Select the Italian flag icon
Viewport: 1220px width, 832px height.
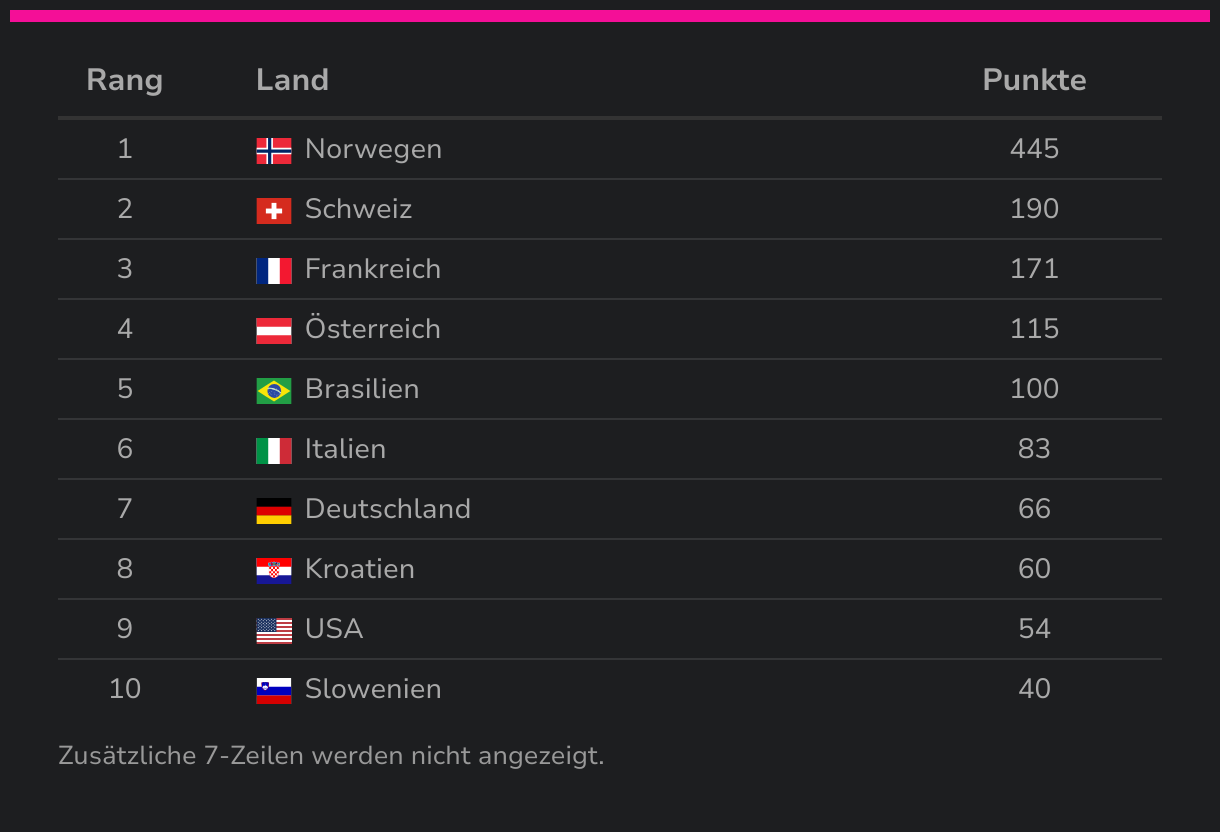[x=273, y=450]
